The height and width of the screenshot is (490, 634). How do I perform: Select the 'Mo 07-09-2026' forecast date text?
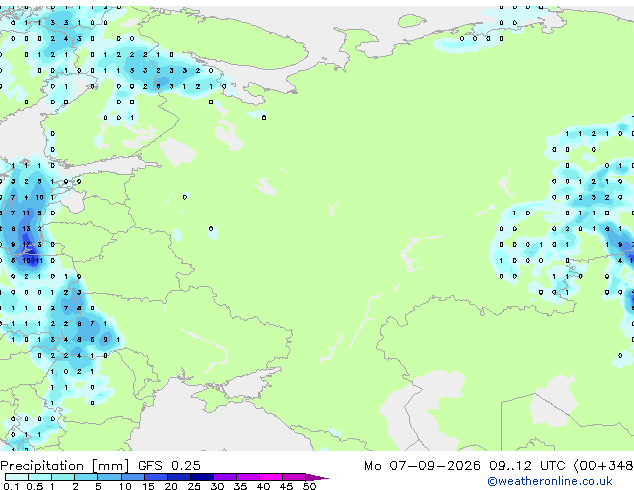(422, 466)
